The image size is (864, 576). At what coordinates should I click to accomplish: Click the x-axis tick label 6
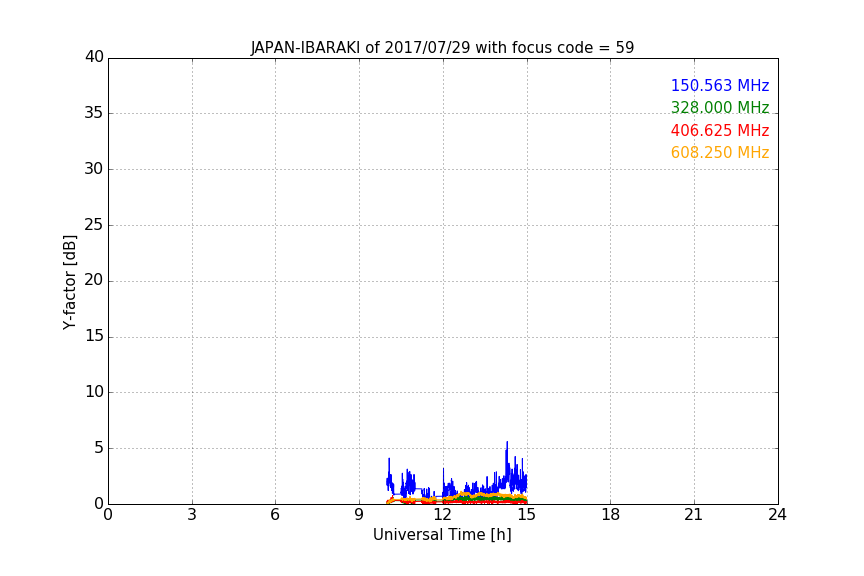pyautogui.click(x=275, y=515)
